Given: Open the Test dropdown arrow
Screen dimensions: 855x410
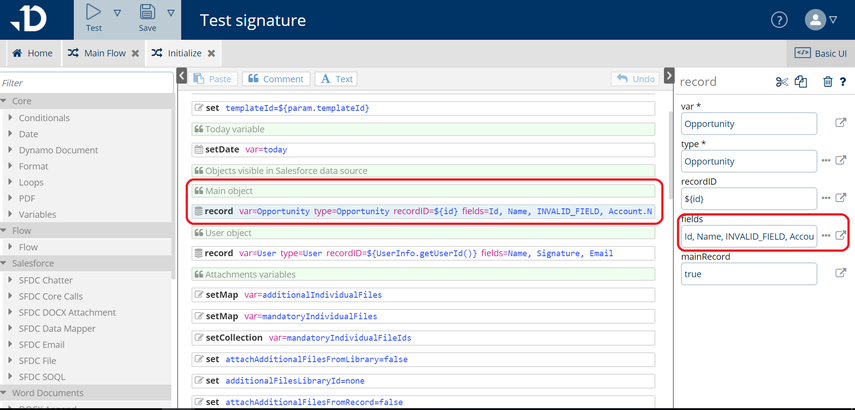Looking at the screenshot, I should [x=117, y=14].
